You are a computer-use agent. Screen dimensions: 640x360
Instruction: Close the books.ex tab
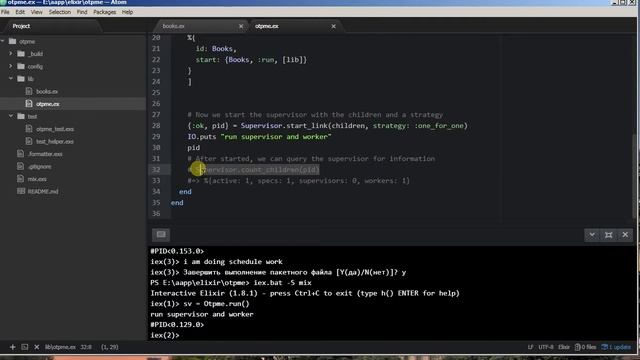click(x=241, y=26)
